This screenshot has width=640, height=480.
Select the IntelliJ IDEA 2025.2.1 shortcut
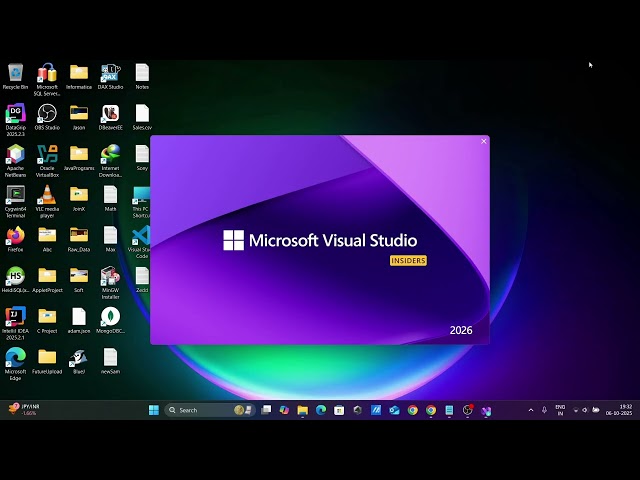click(x=16, y=324)
